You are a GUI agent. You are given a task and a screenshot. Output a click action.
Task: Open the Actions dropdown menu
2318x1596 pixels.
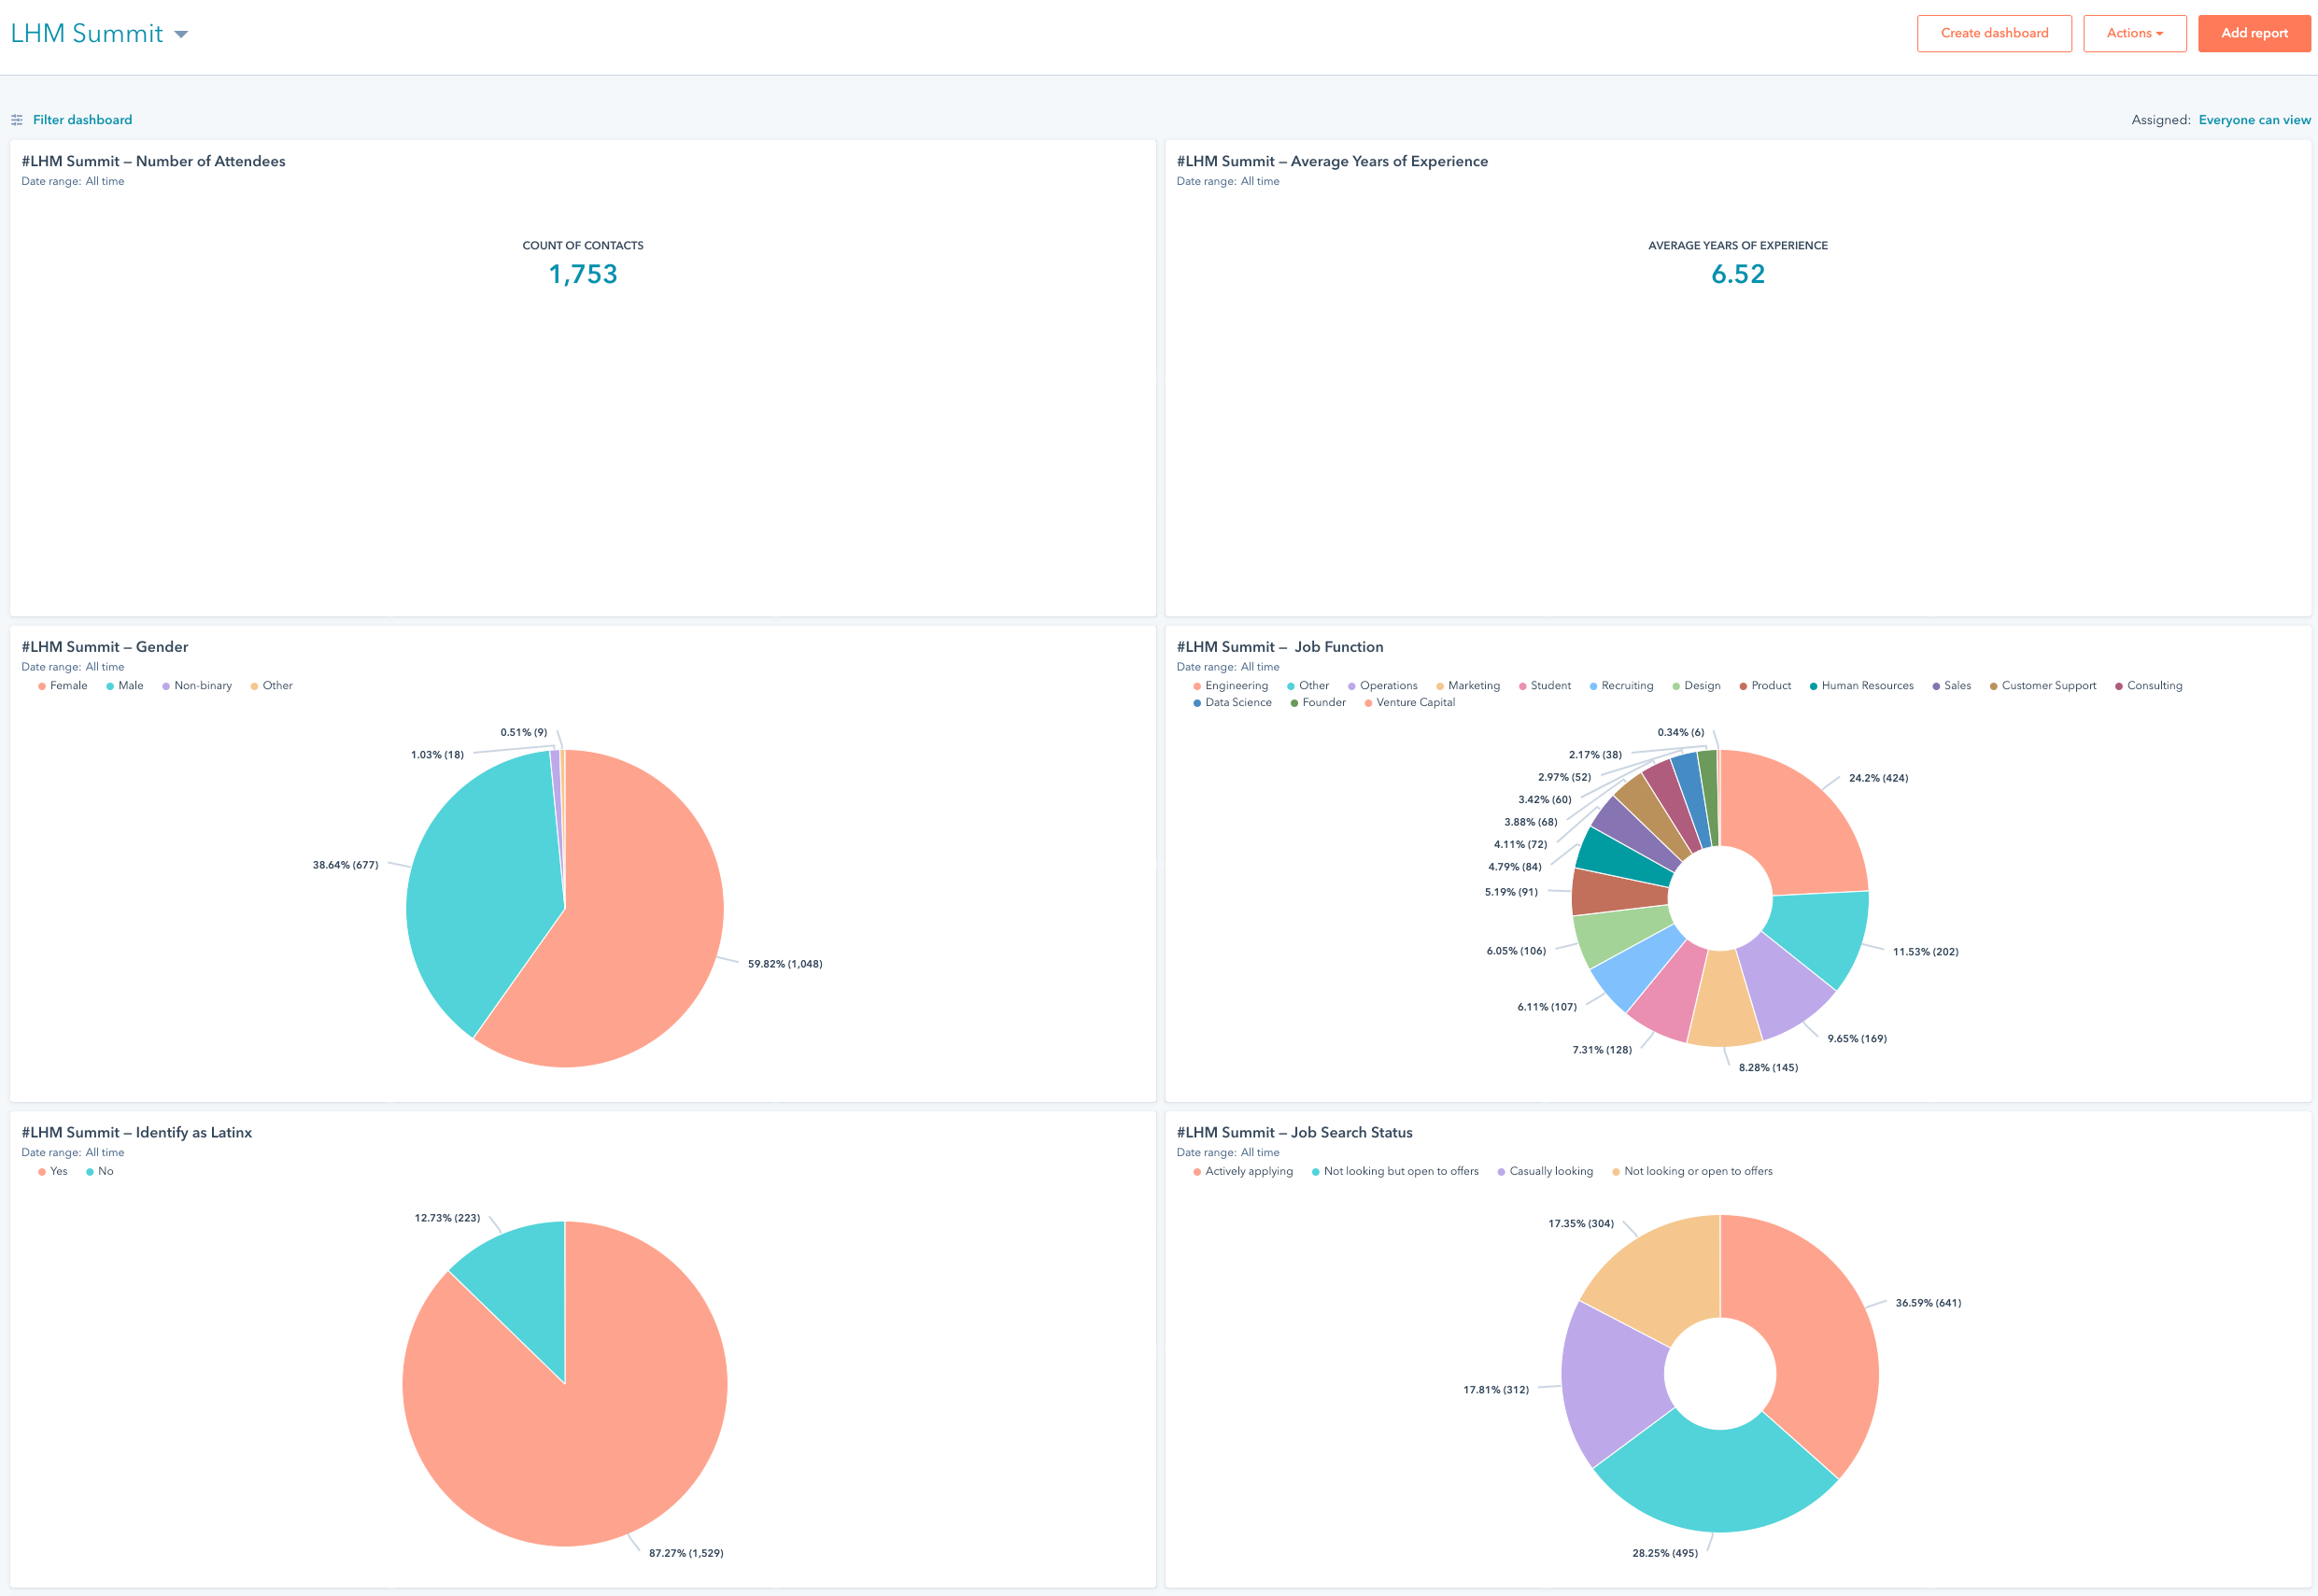pyautogui.click(x=2134, y=33)
